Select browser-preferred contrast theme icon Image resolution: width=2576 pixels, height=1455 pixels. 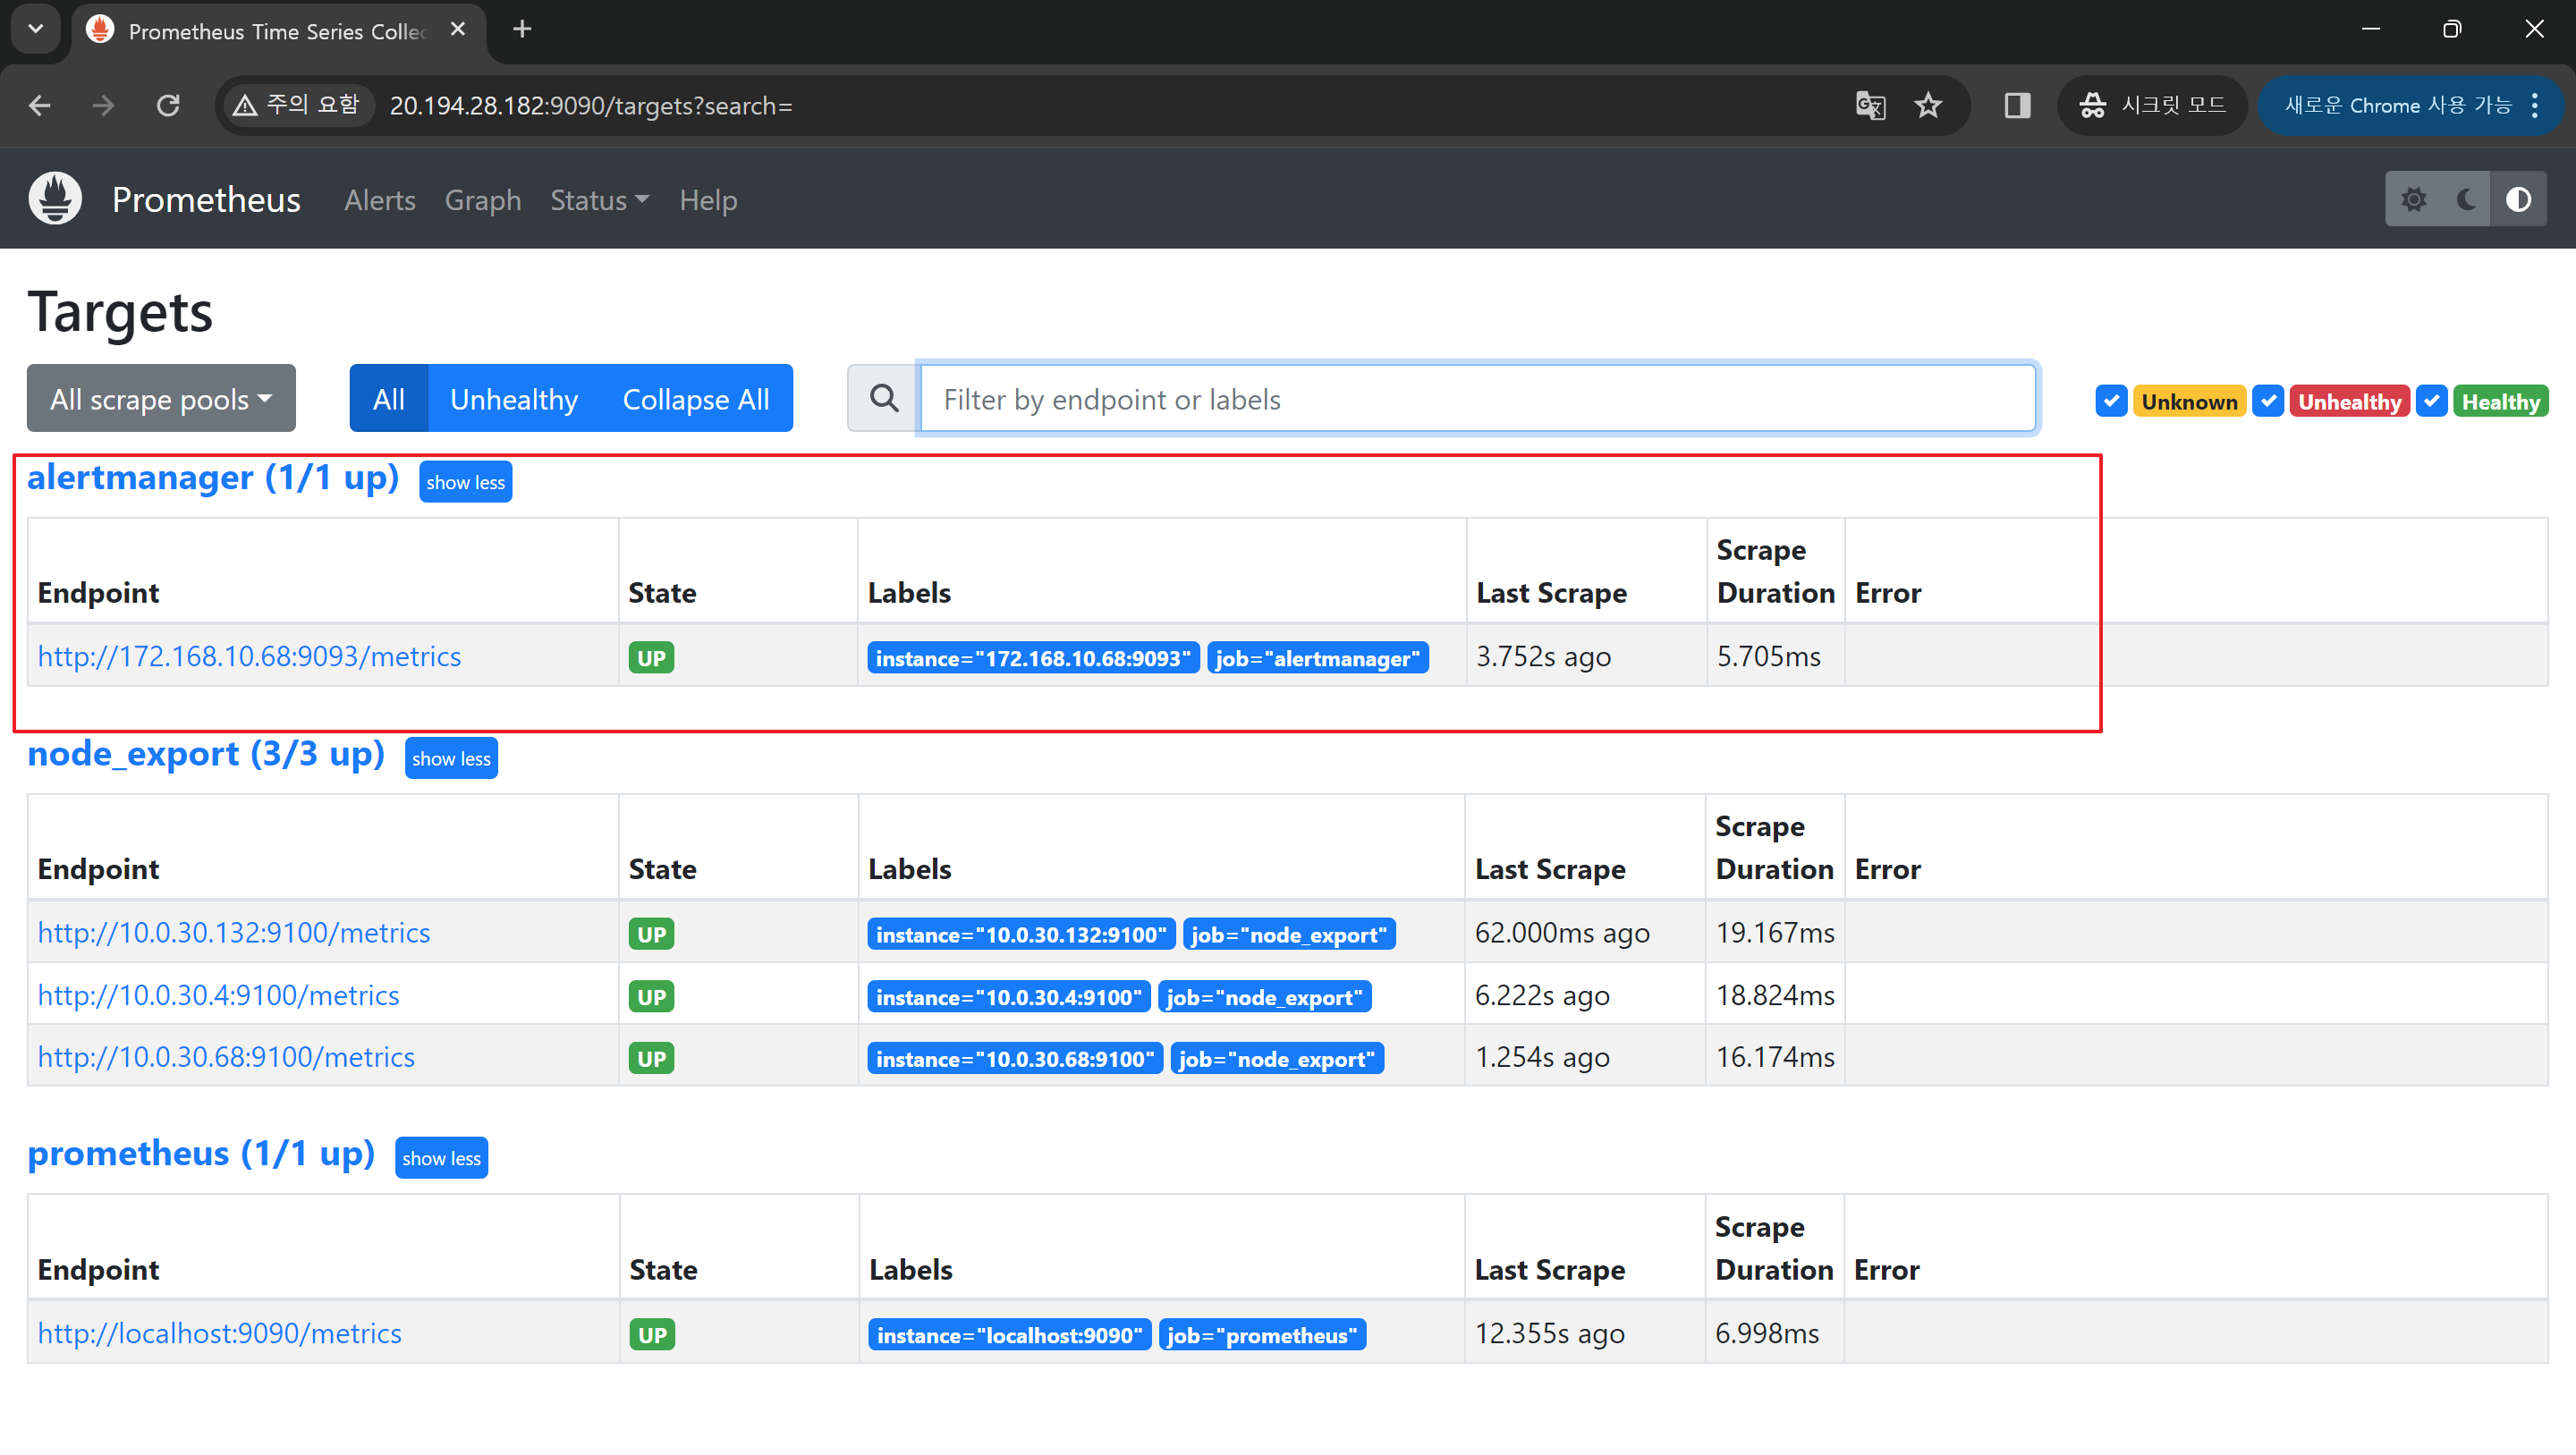pyautogui.click(x=2518, y=199)
